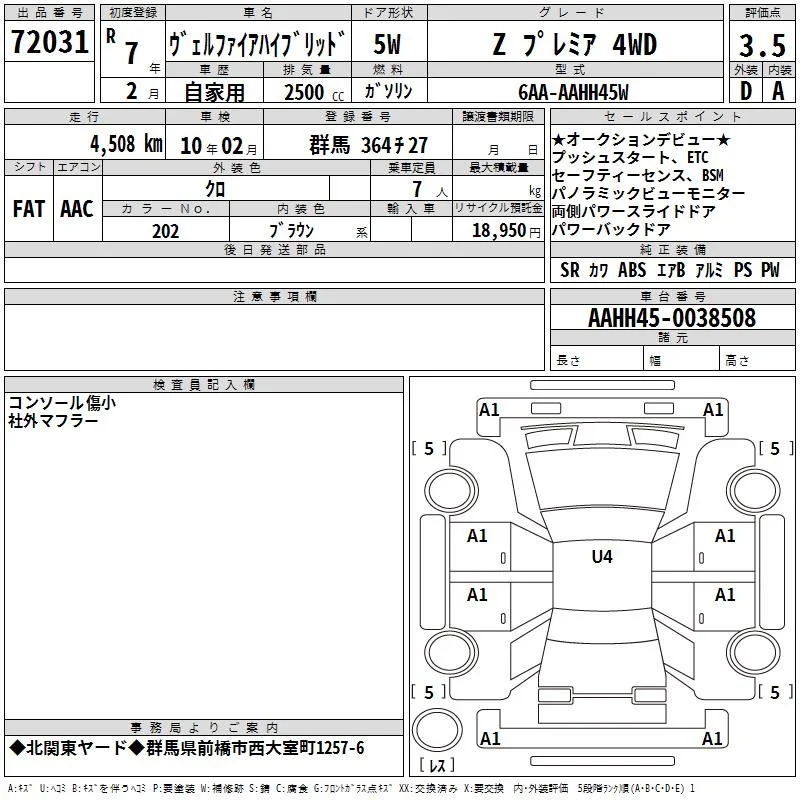Select the 譲渡書類期限 header
Image resolution: width=800 pixels, height=800 pixels.
(x=498, y=116)
